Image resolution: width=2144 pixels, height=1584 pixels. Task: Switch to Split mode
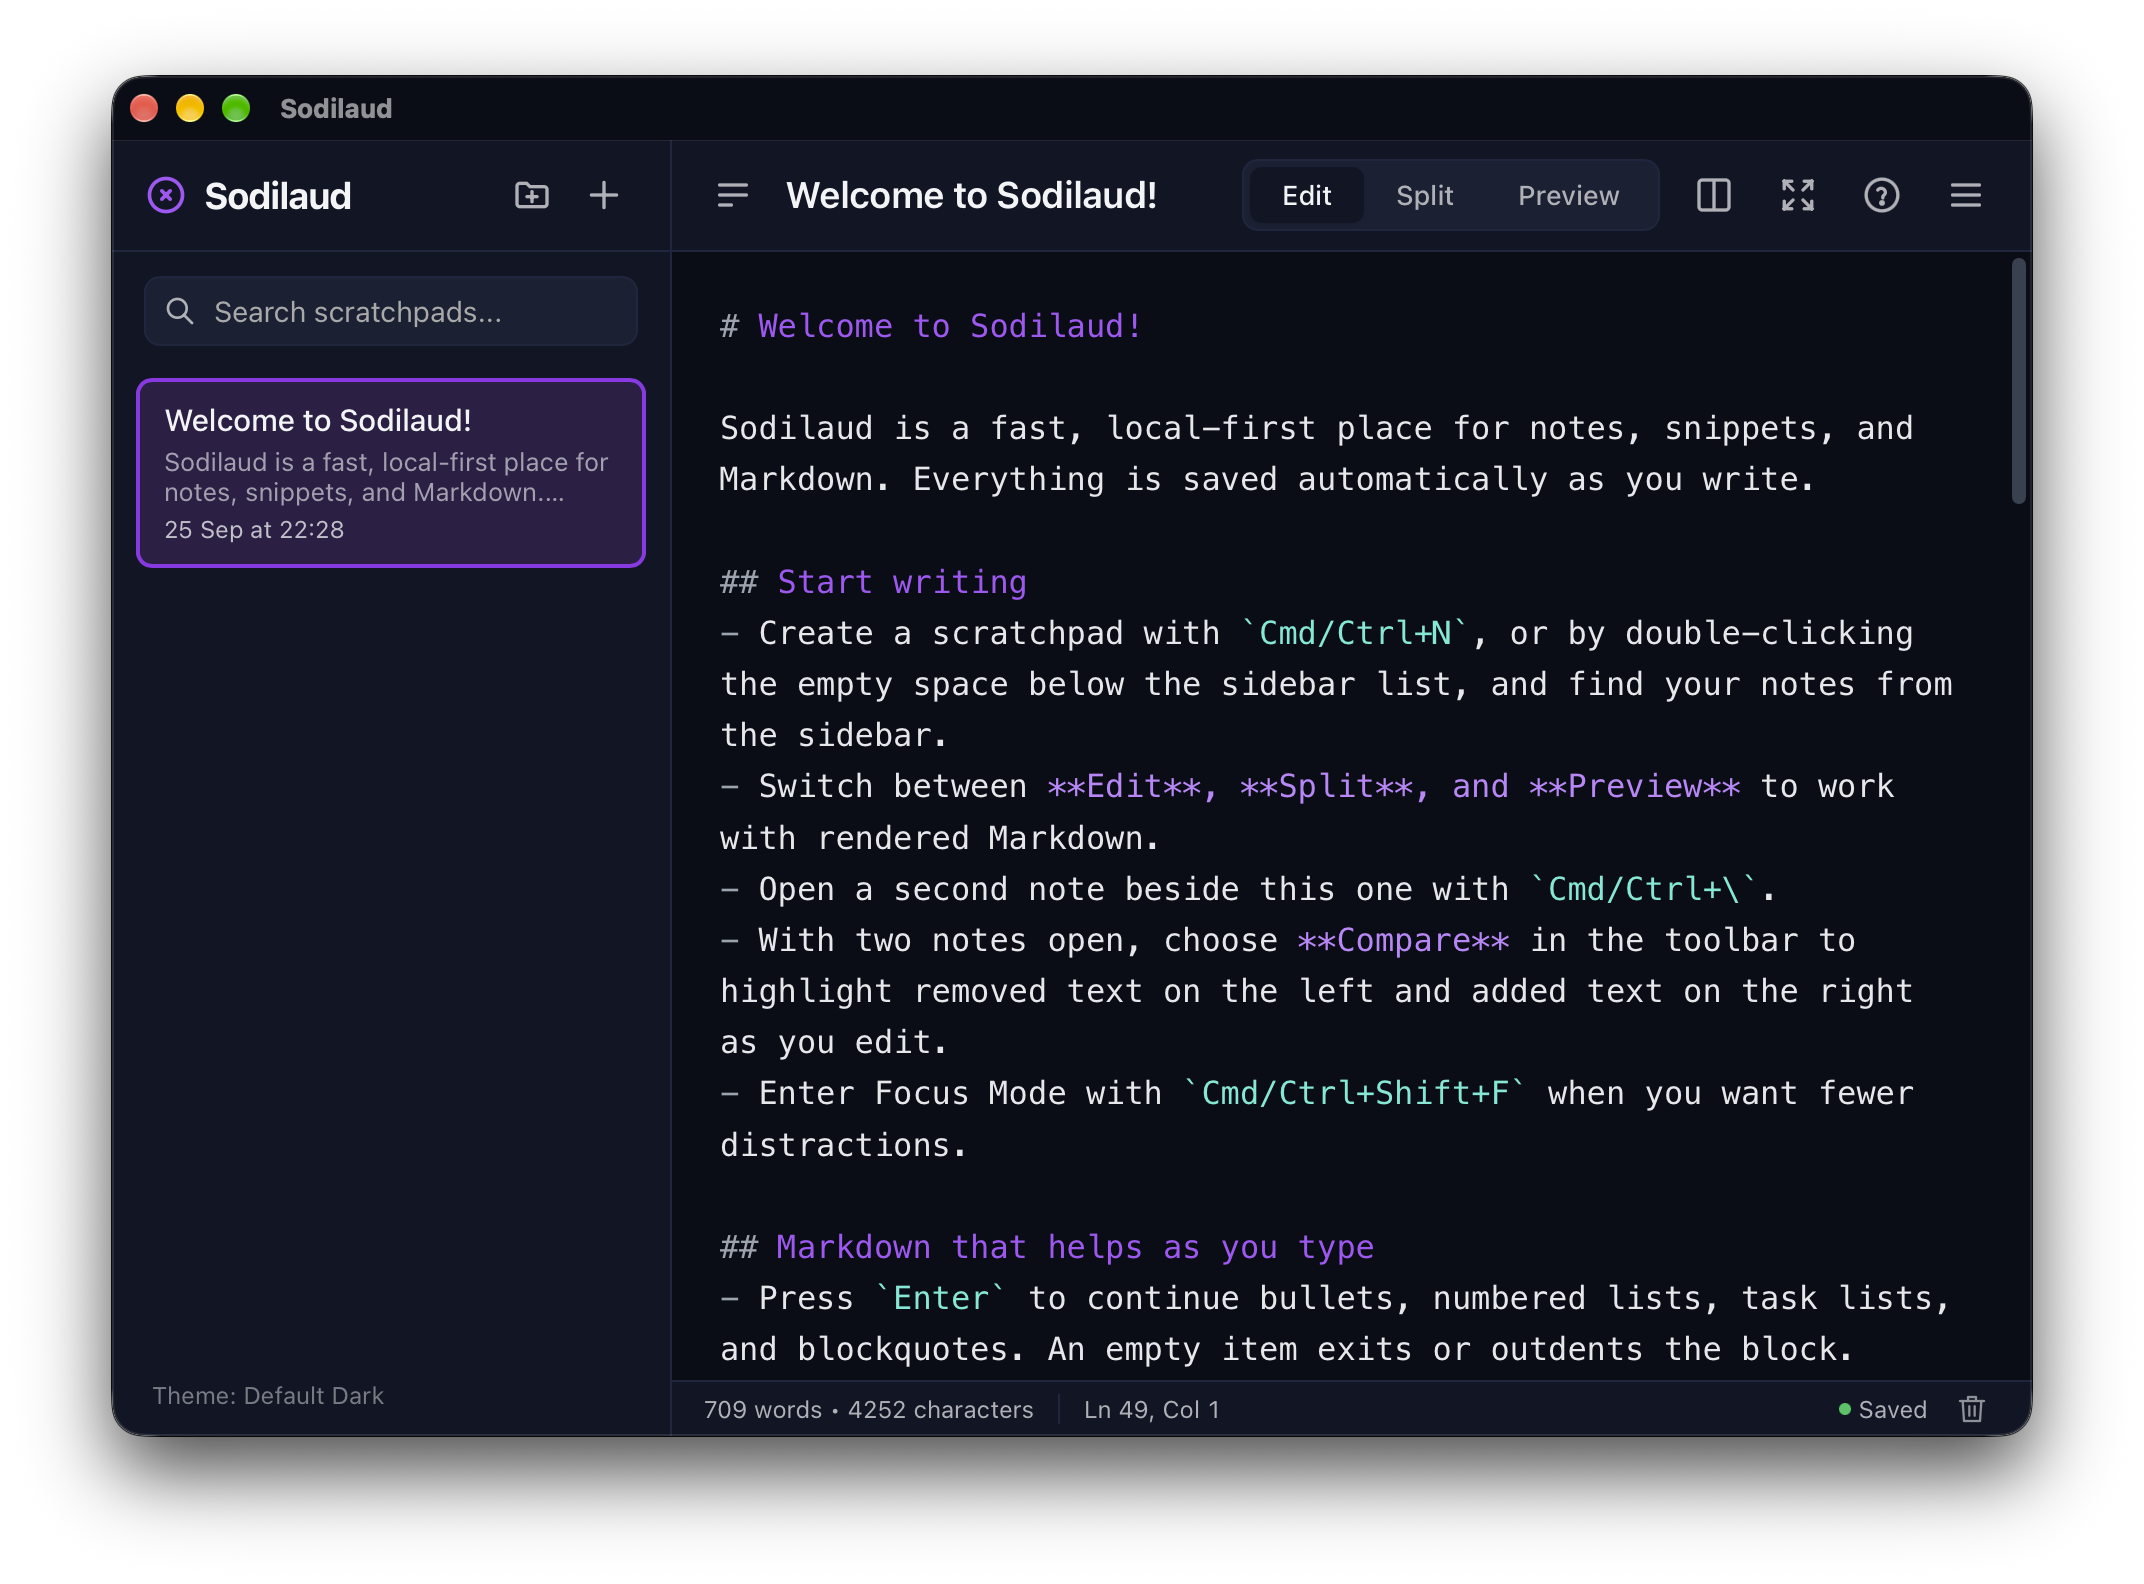coord(1424,195)
